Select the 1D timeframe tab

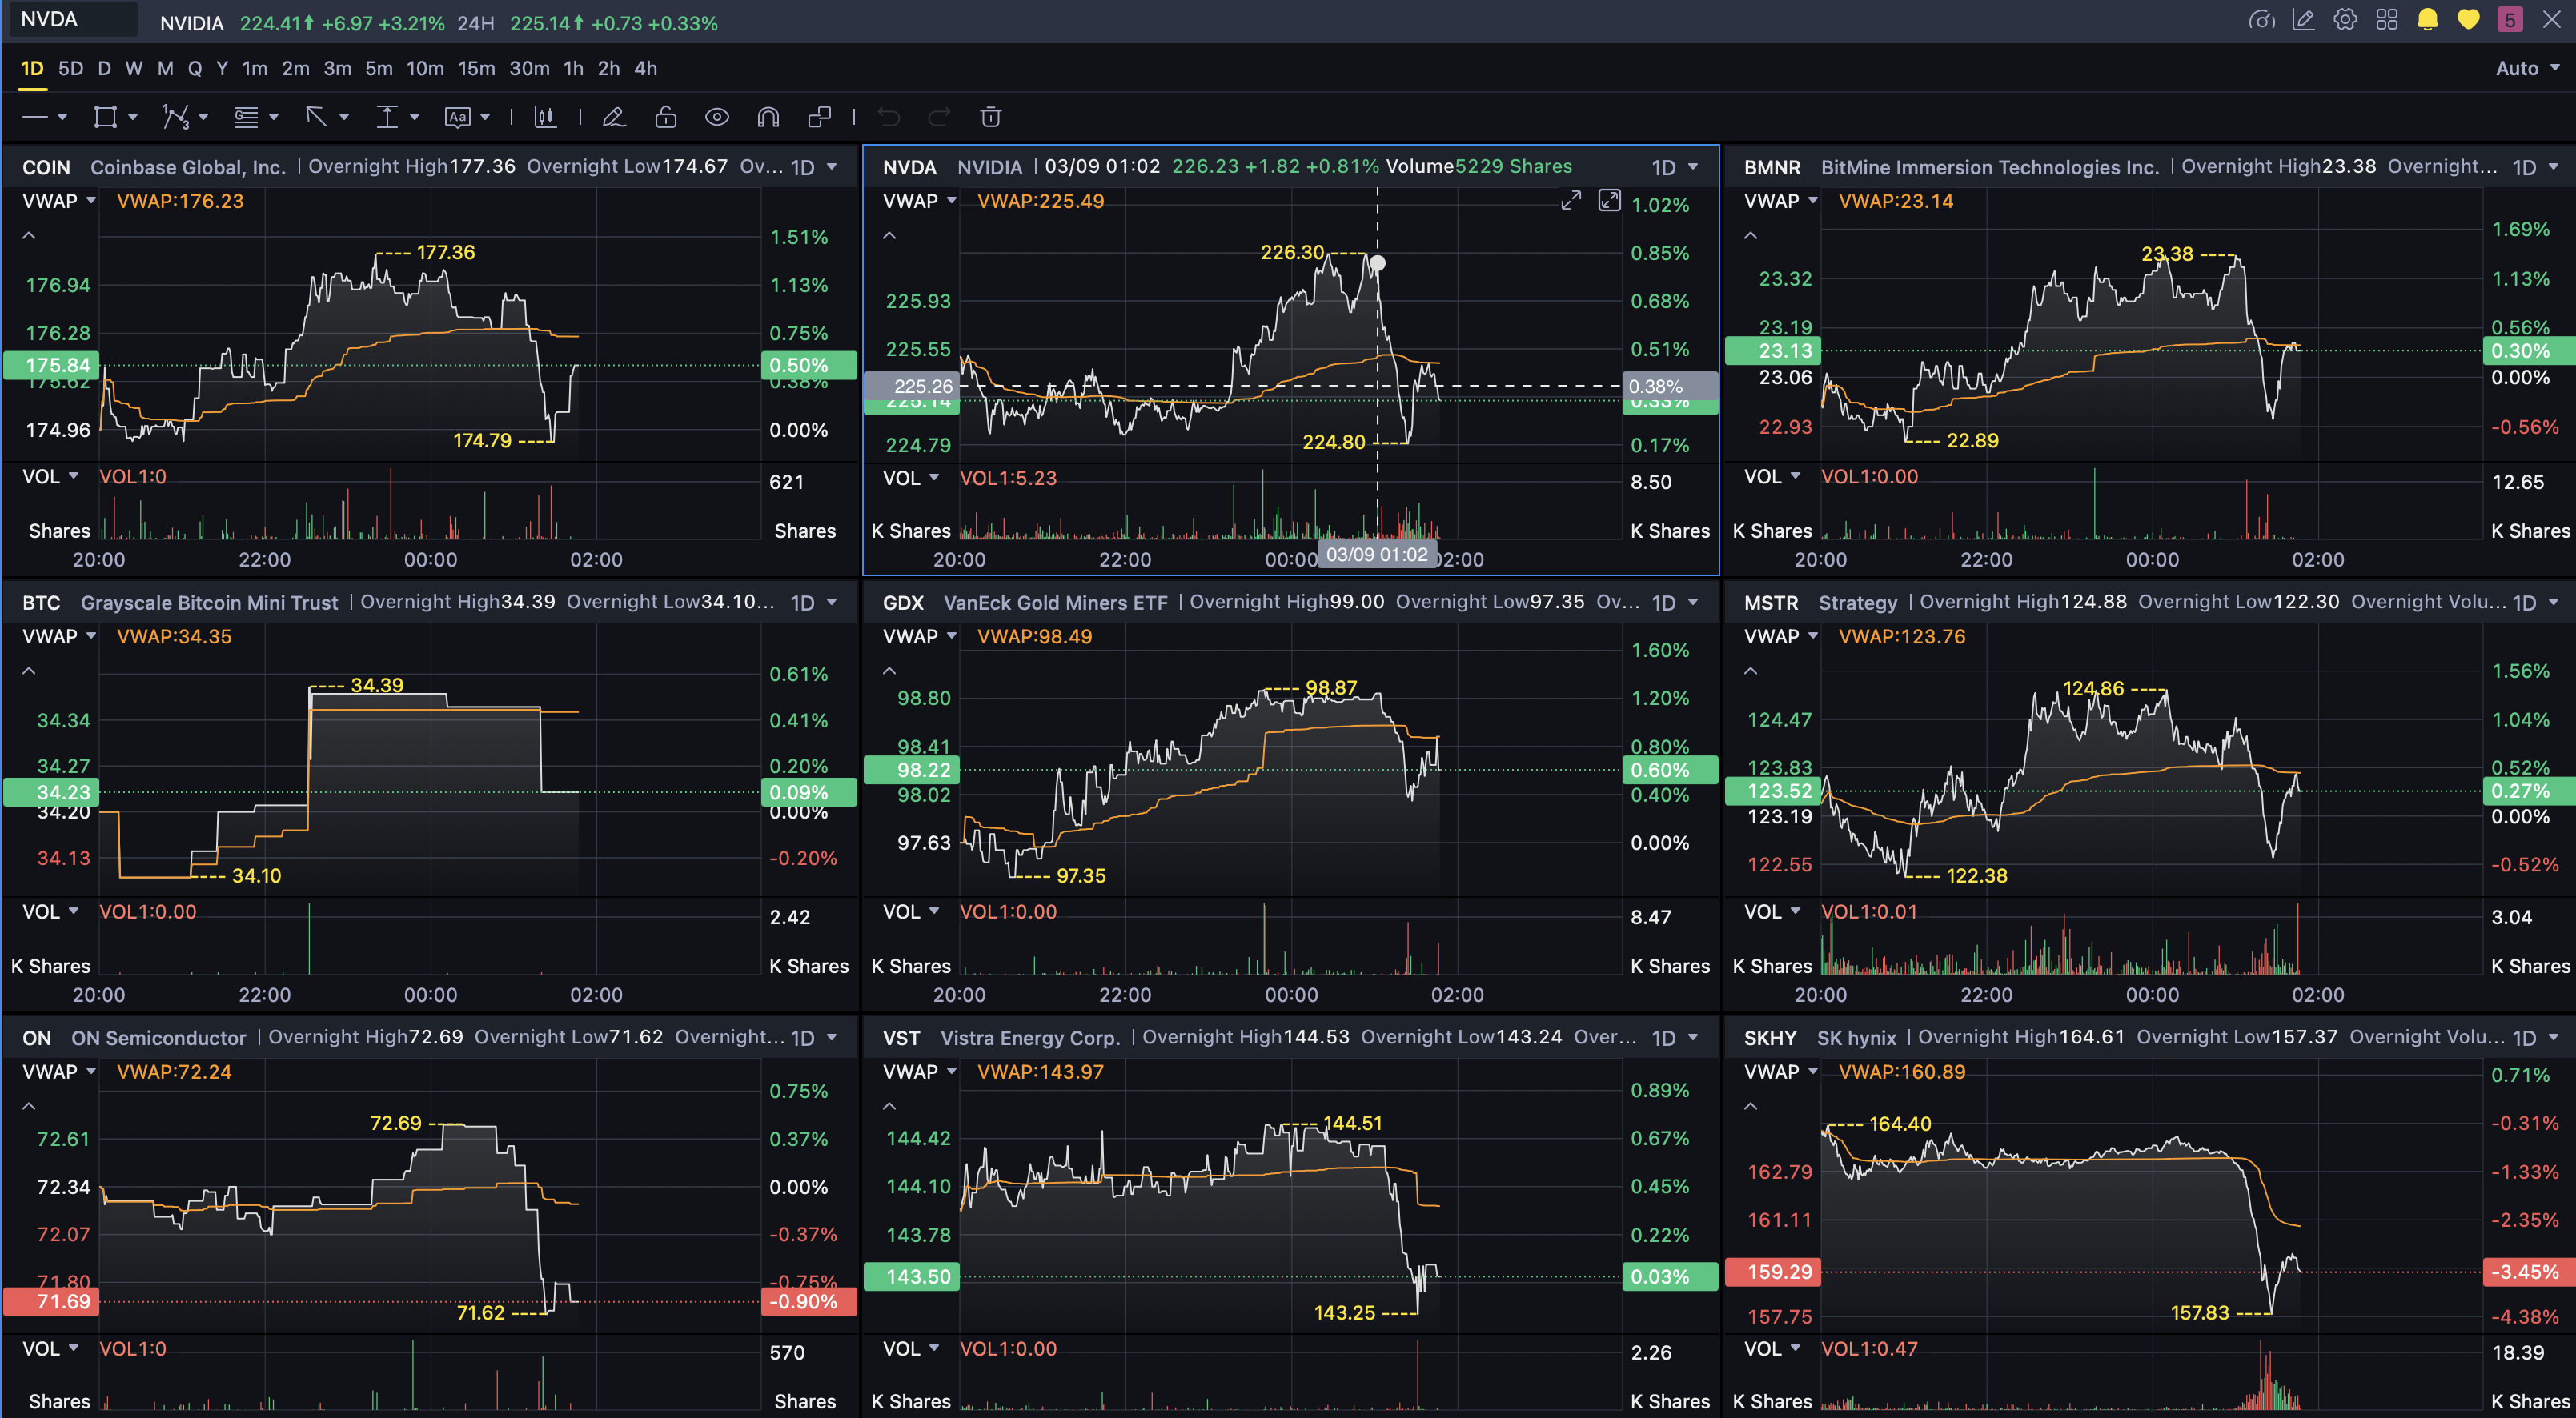click(32, 68)
